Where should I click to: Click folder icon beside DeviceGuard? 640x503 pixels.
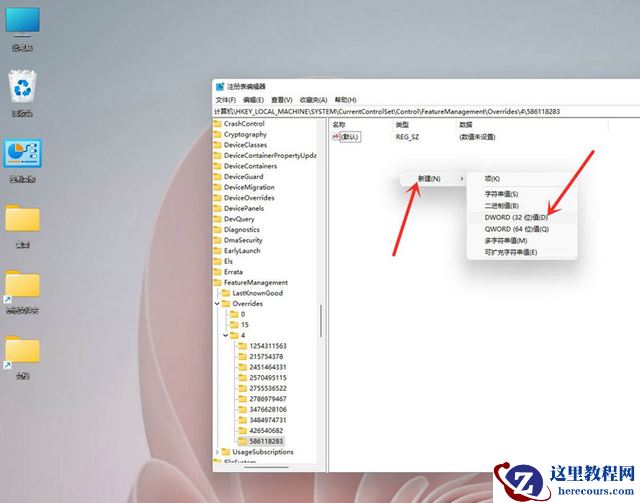click(218, 176)
